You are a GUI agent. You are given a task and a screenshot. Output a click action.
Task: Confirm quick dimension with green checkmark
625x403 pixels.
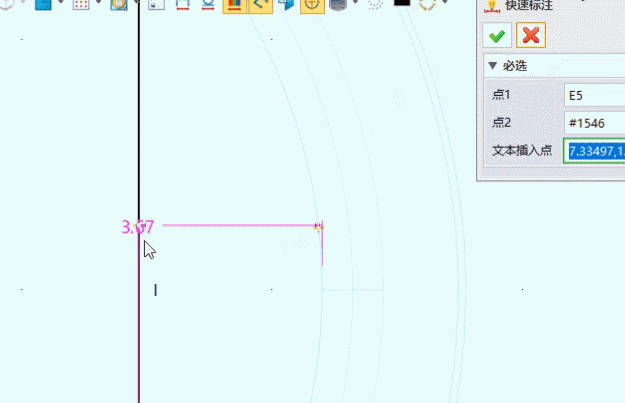(497, 35)
